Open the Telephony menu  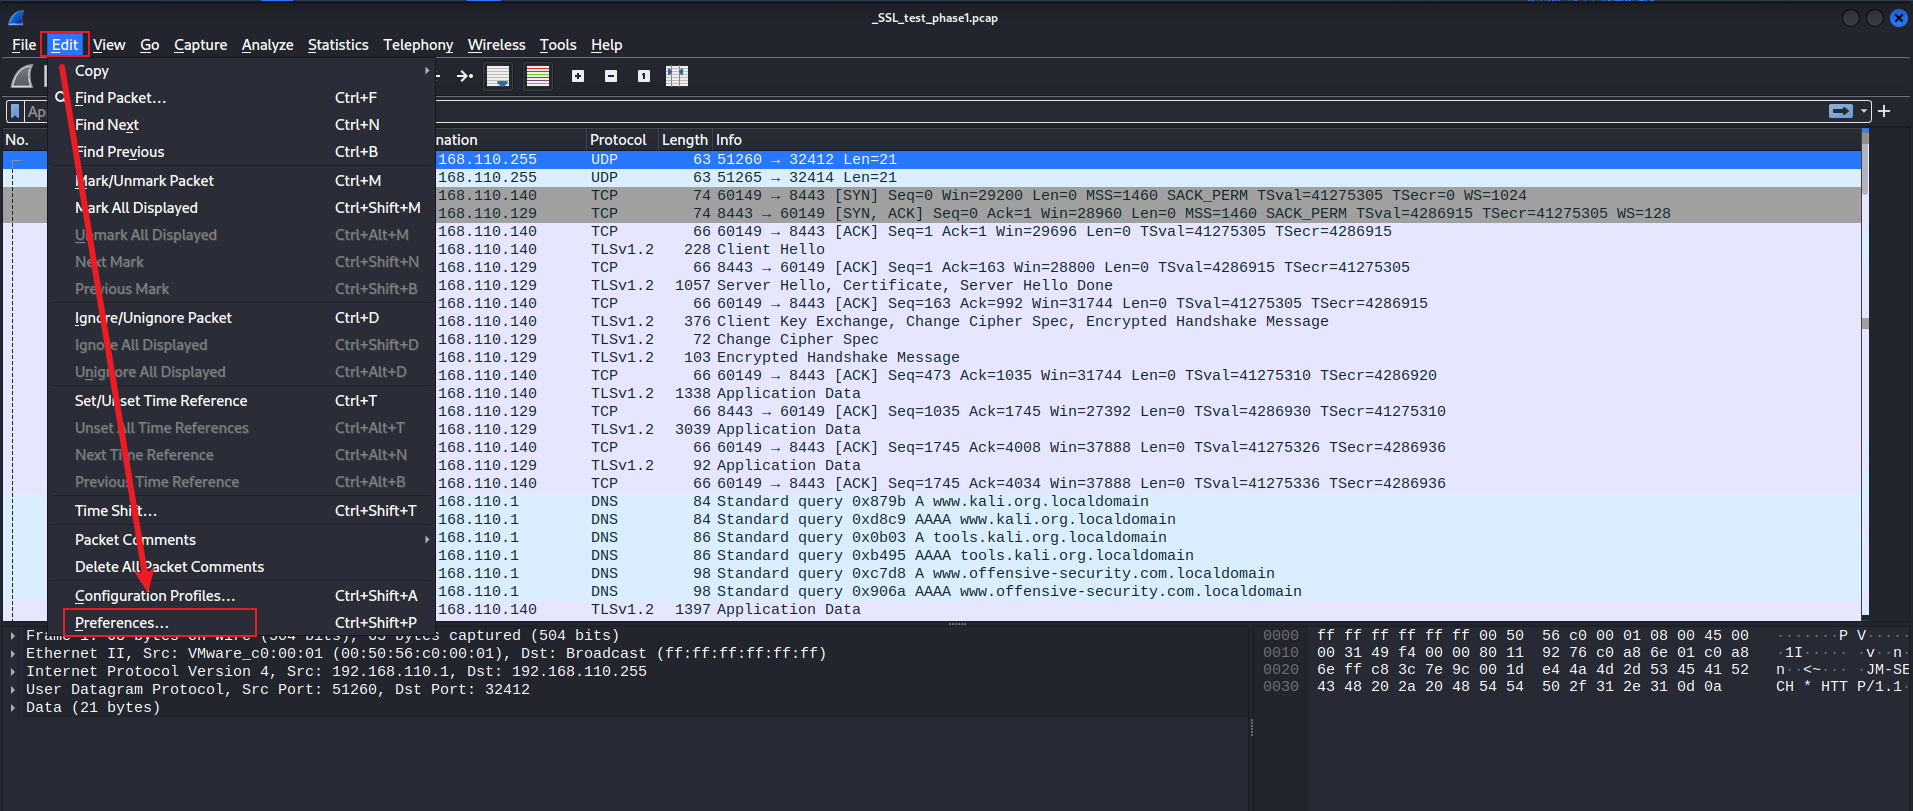pos(418,45)
